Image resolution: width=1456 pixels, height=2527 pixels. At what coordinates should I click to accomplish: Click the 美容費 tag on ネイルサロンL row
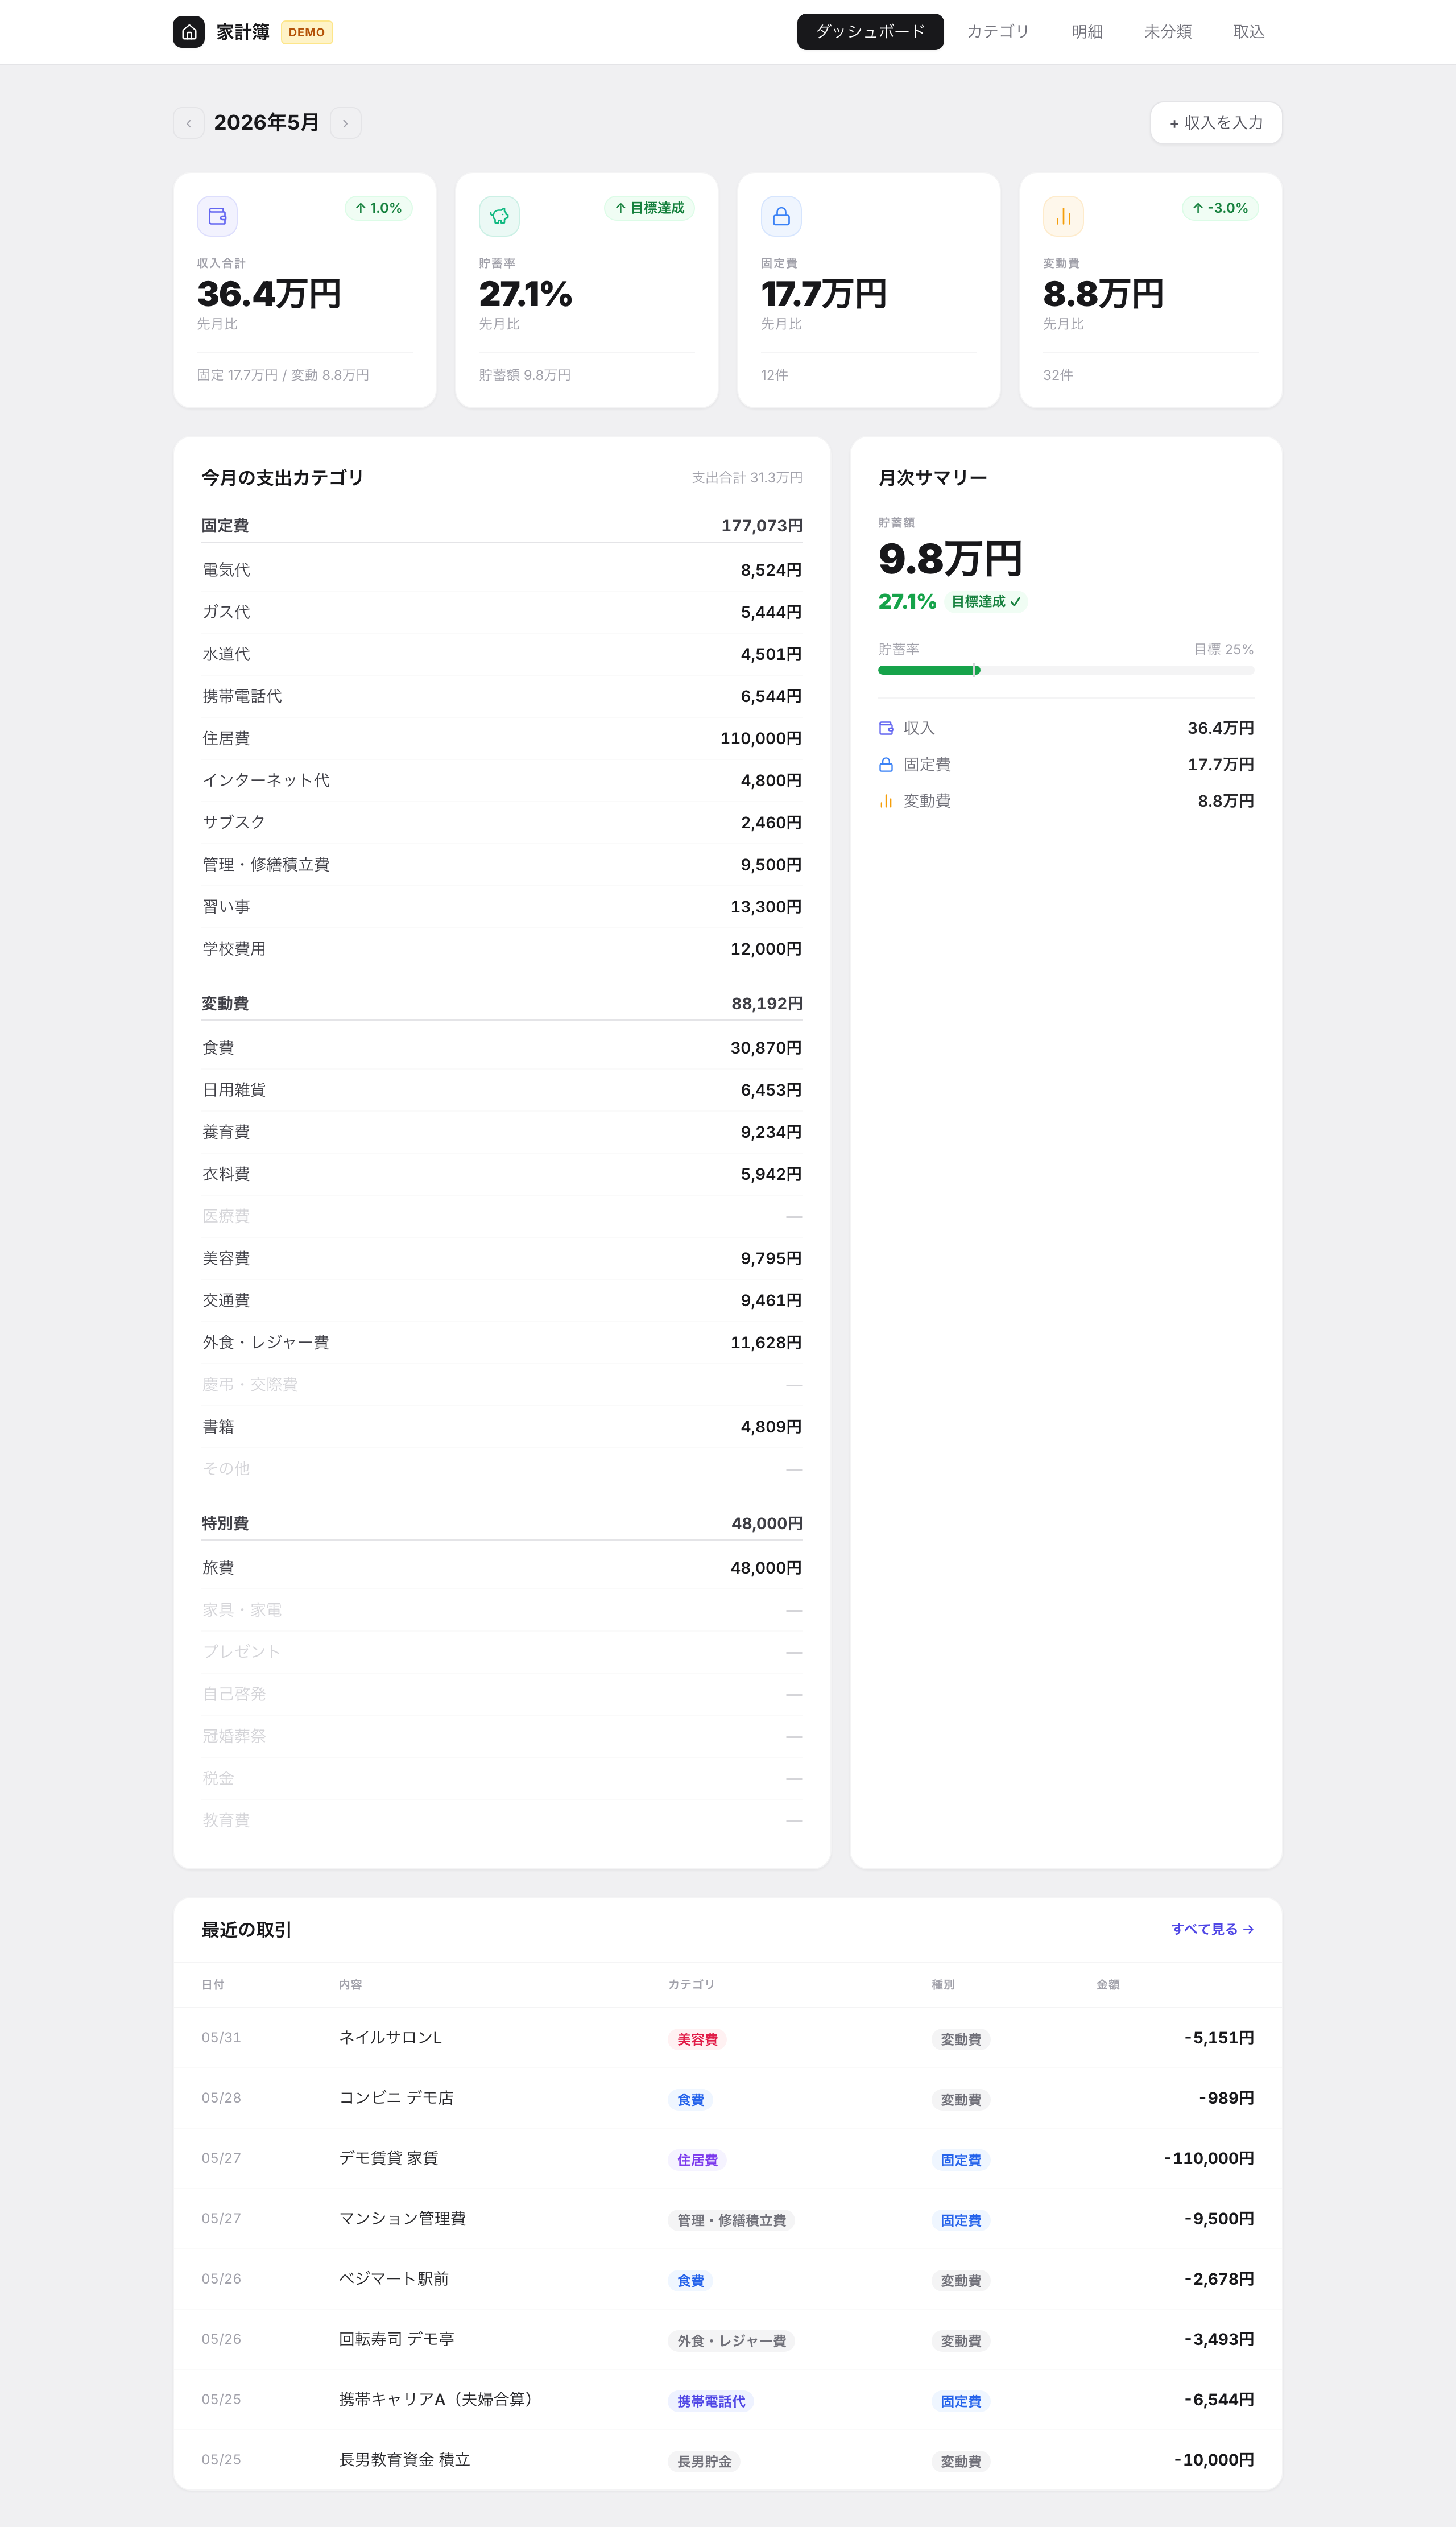click(697, 2039)
